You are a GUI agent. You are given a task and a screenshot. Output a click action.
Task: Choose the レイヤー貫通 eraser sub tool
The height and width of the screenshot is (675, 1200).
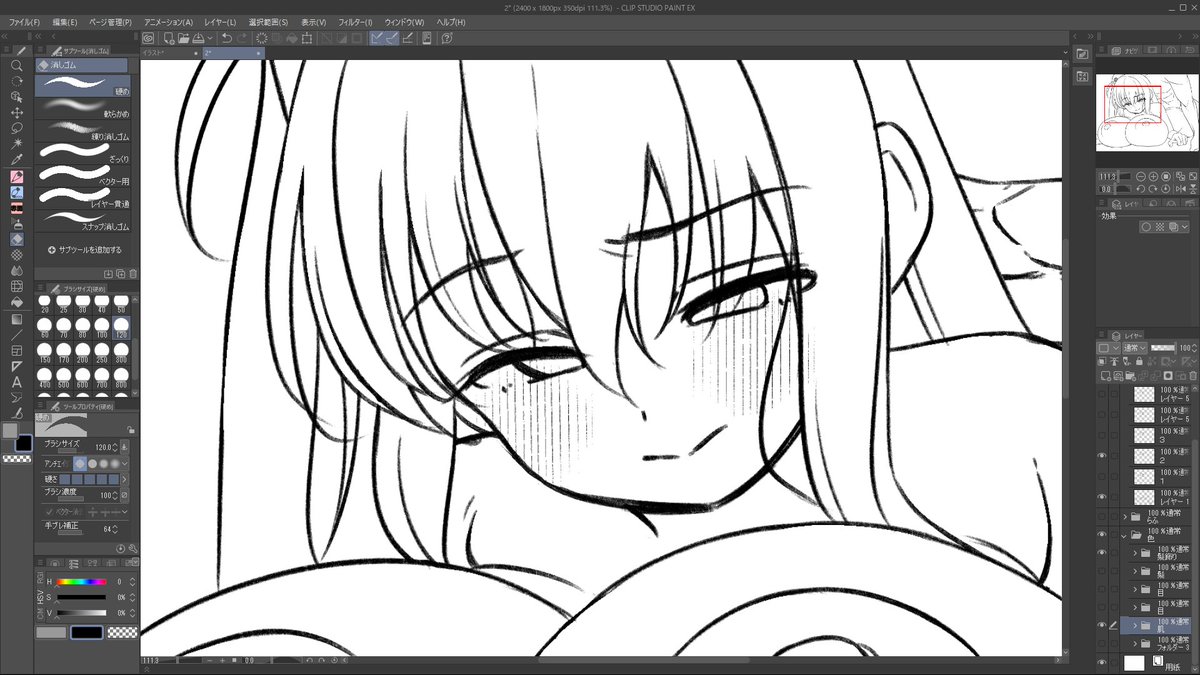[x=82, y=198]
